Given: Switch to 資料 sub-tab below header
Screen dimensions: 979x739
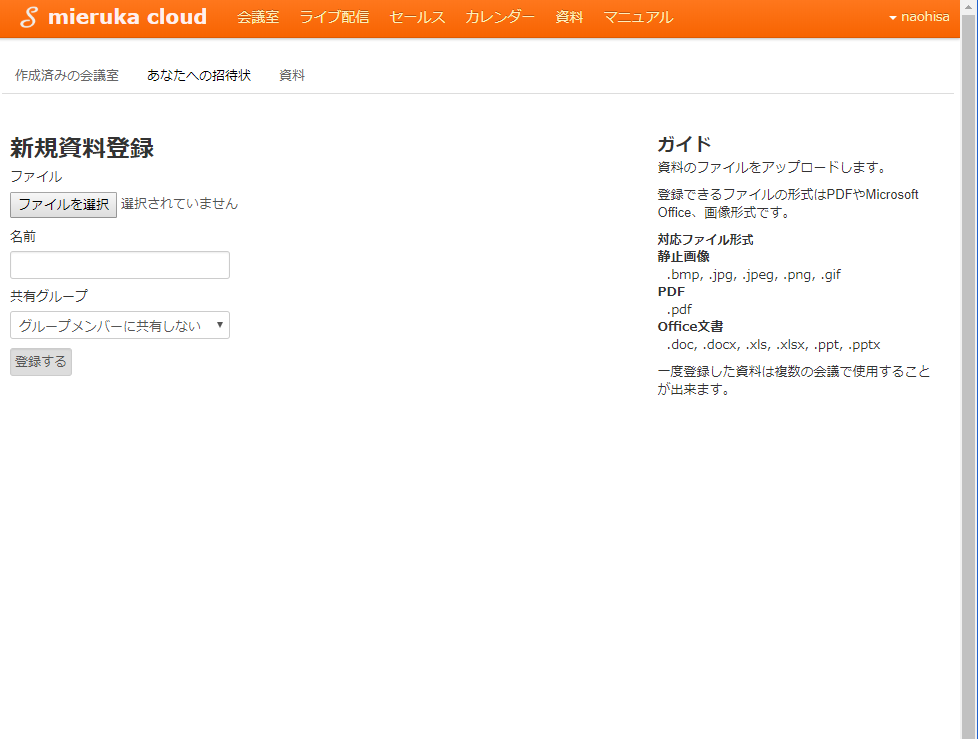Looking at the screenshot, I should click(x=292, y=76).
